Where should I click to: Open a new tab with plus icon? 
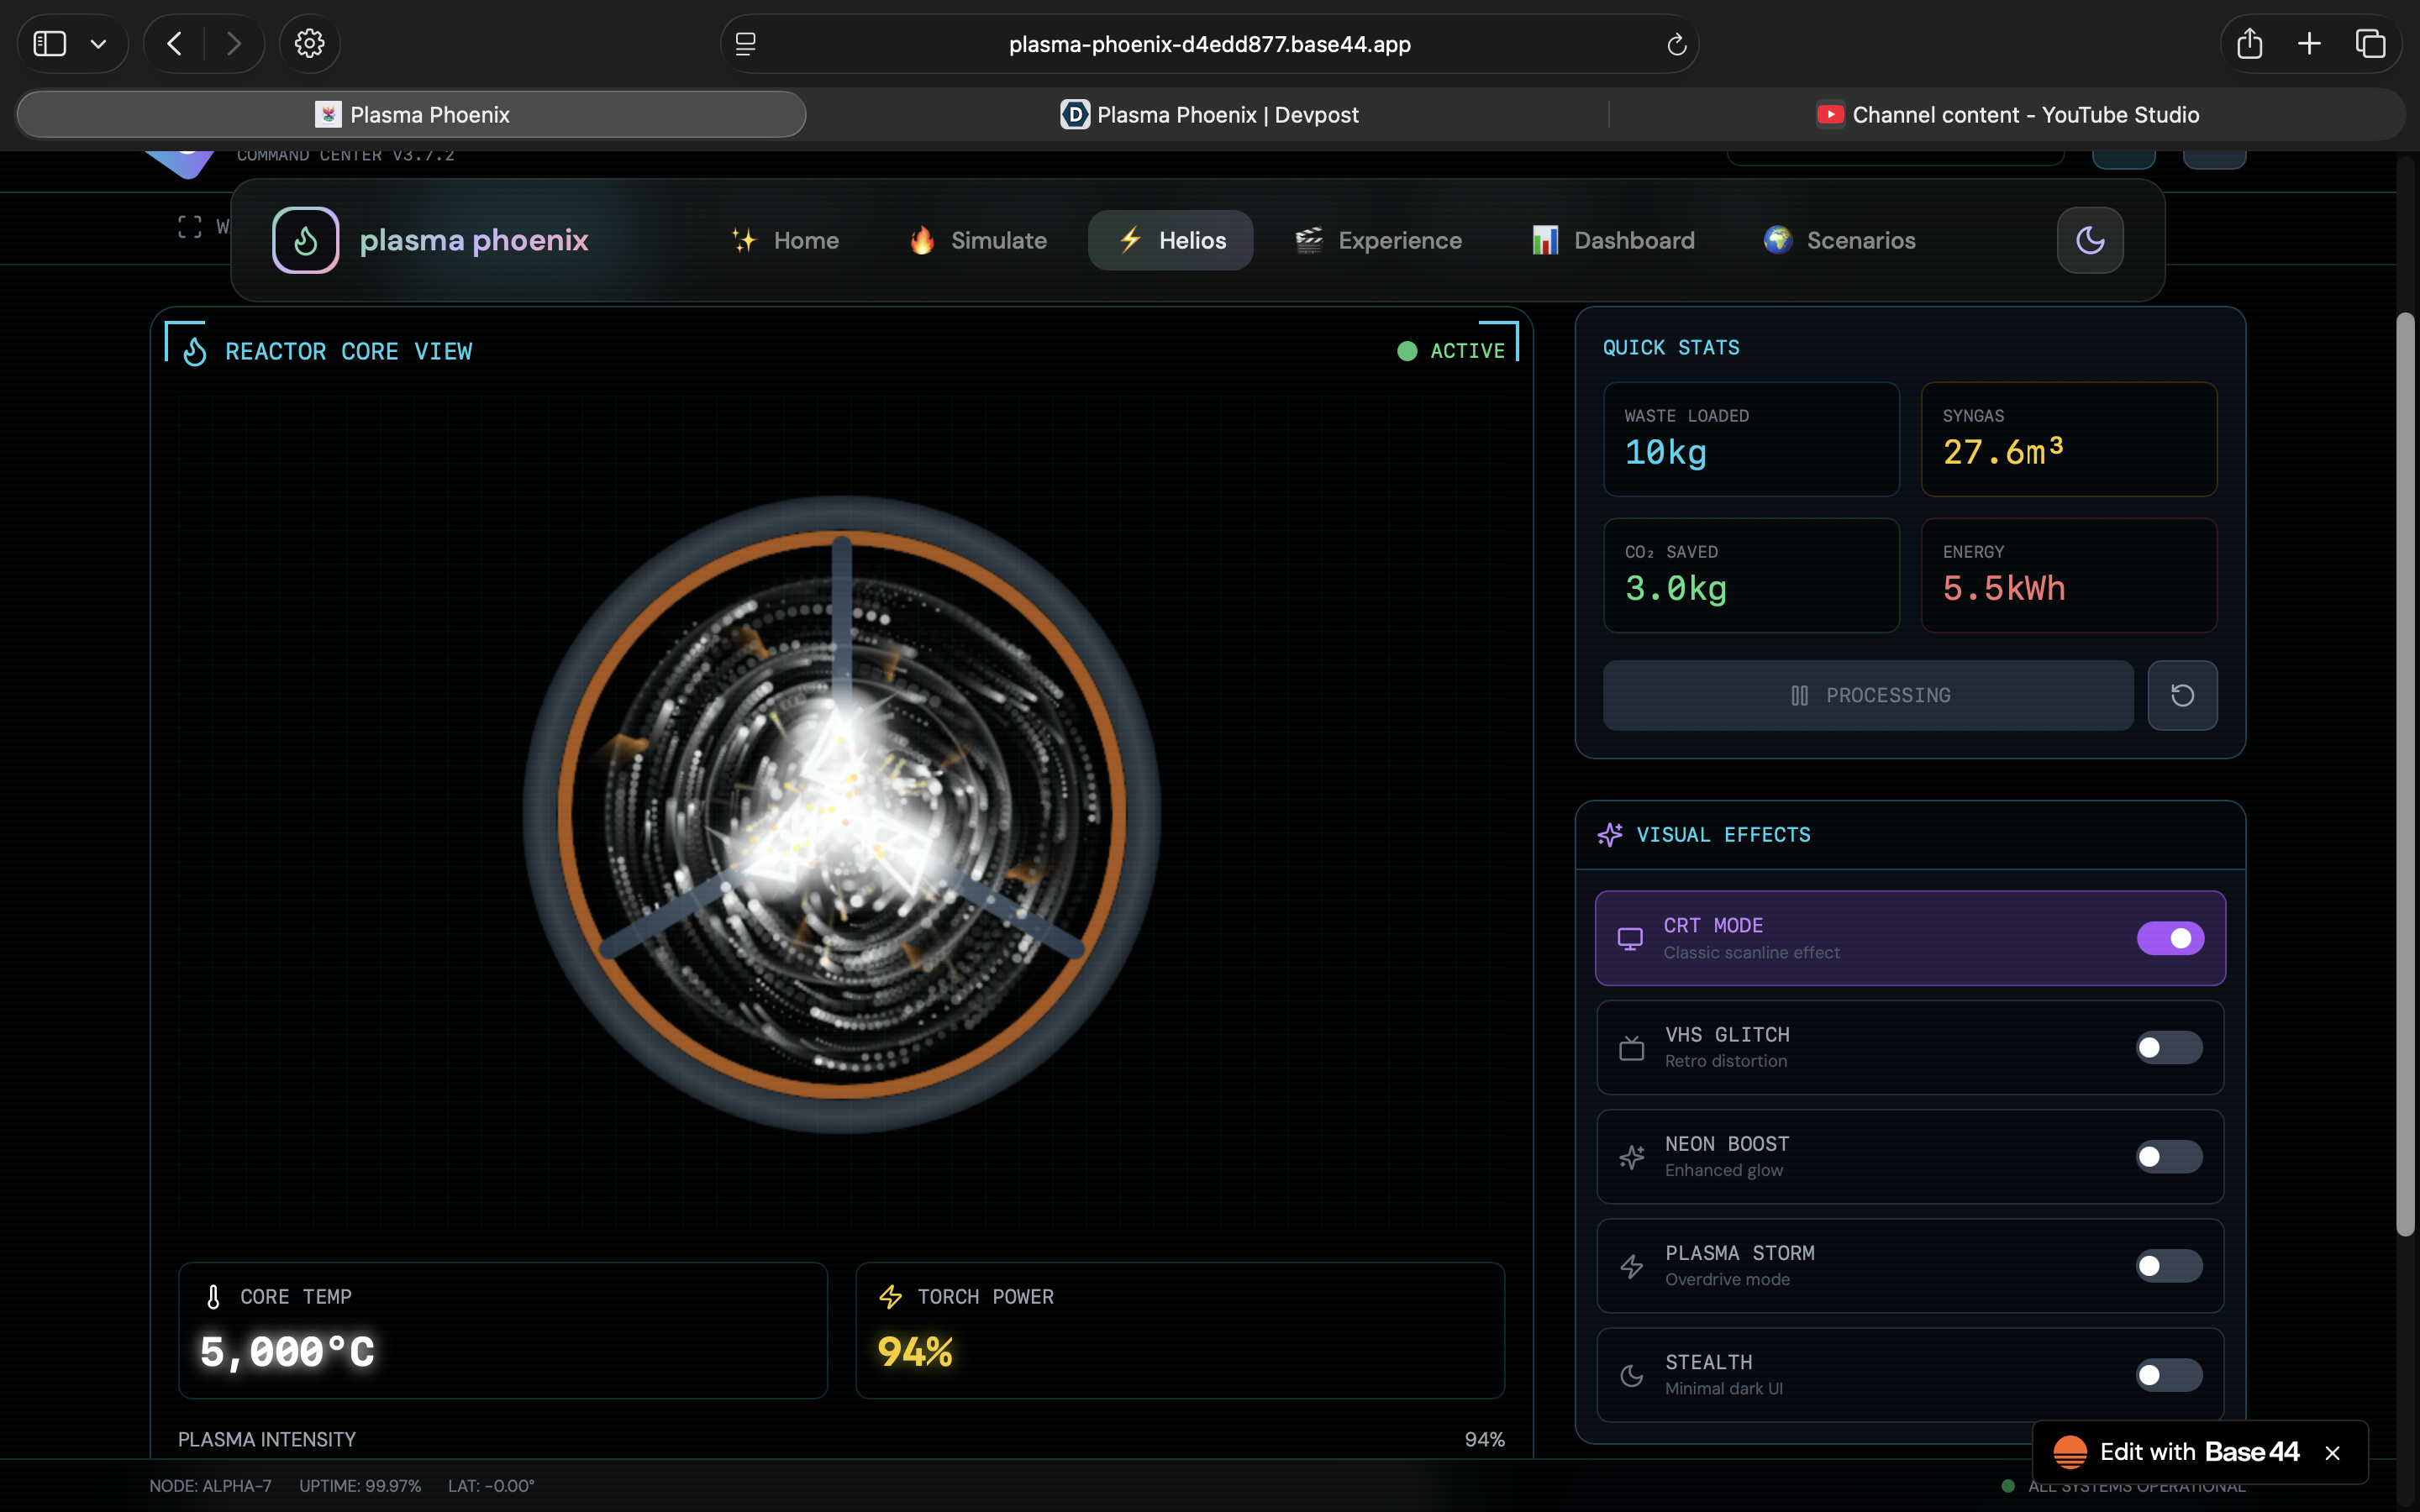tap(2309, 44)
